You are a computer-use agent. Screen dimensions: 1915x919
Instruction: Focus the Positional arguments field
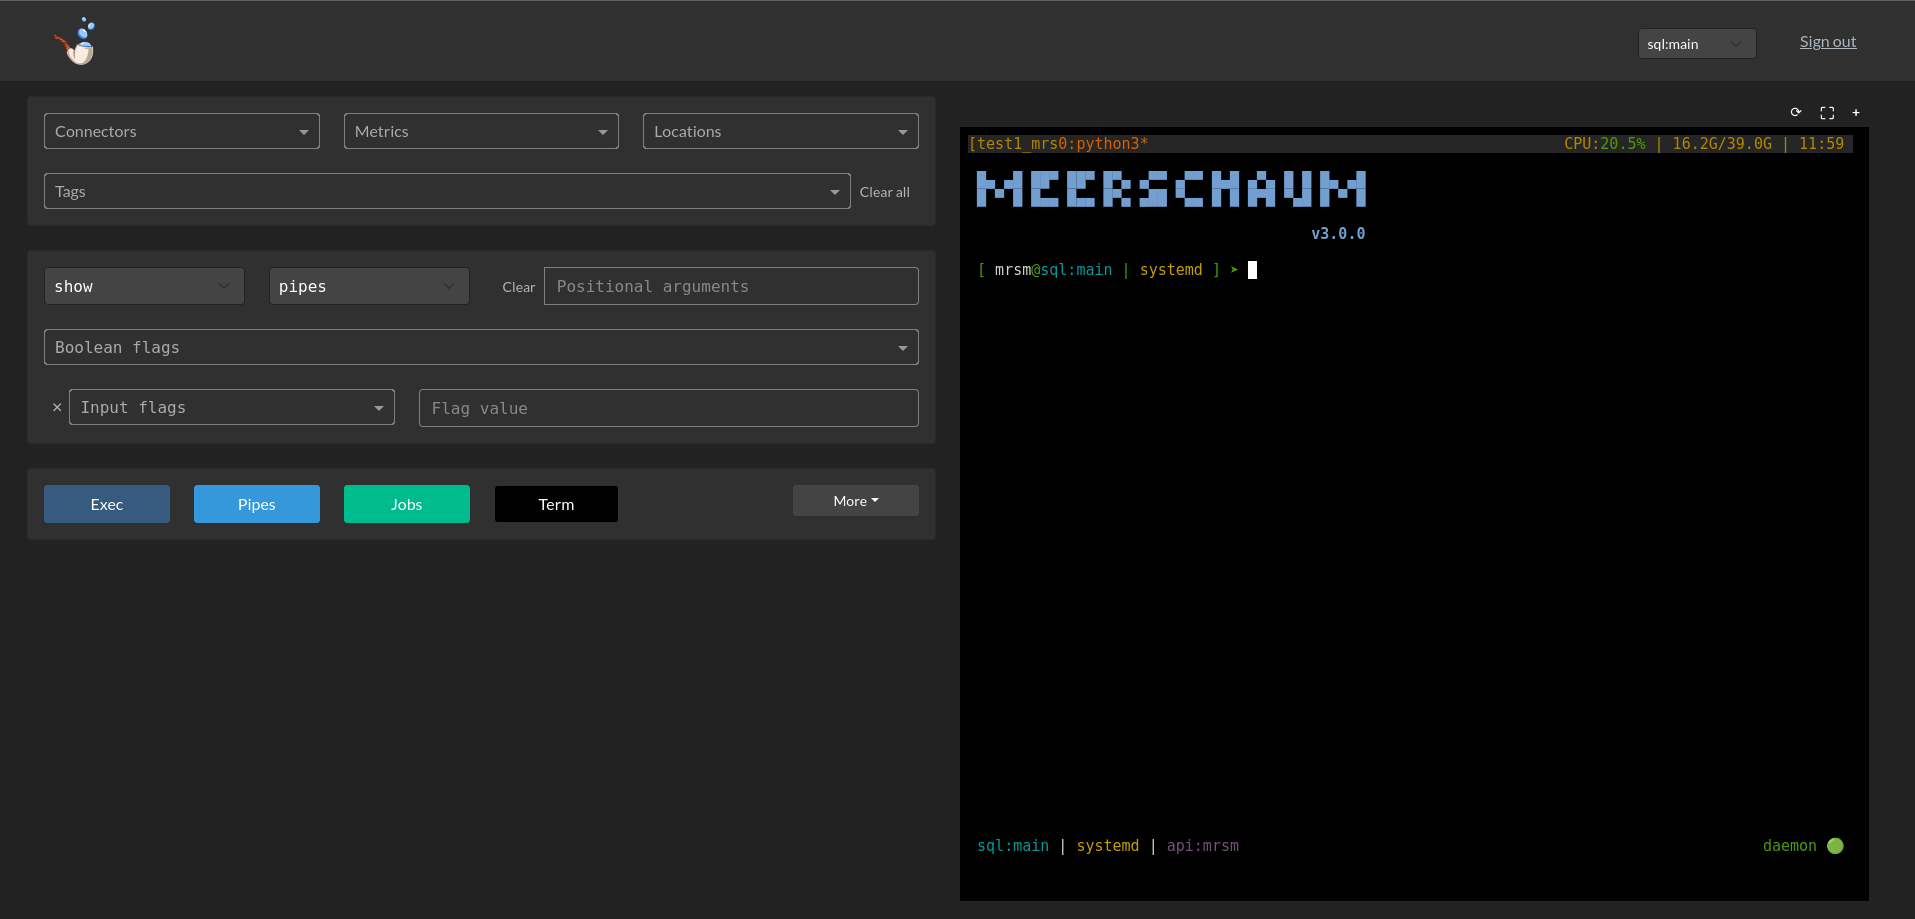(x=731, y=286)
